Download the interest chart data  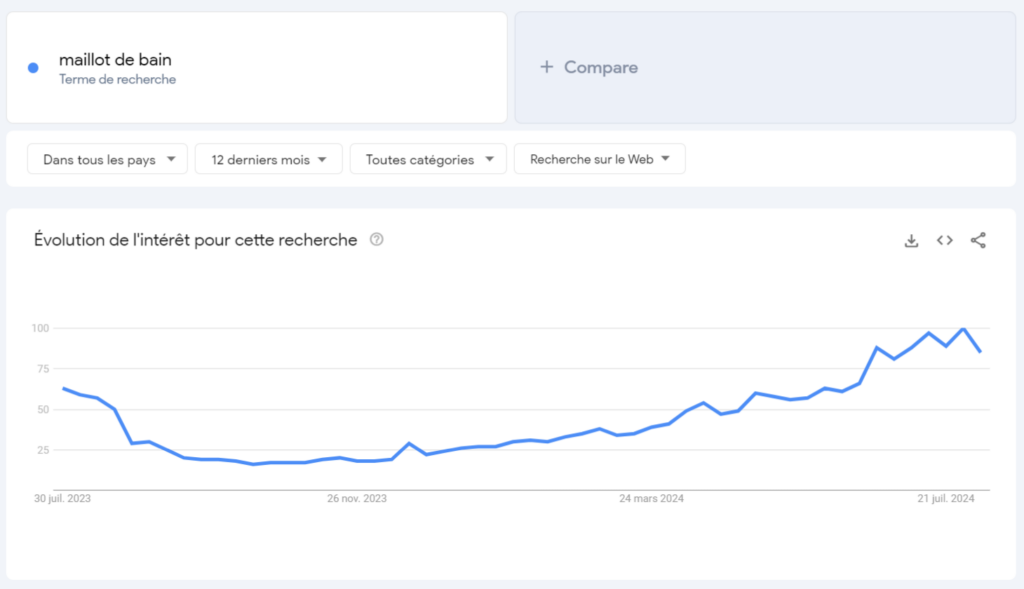pos(911,240)
